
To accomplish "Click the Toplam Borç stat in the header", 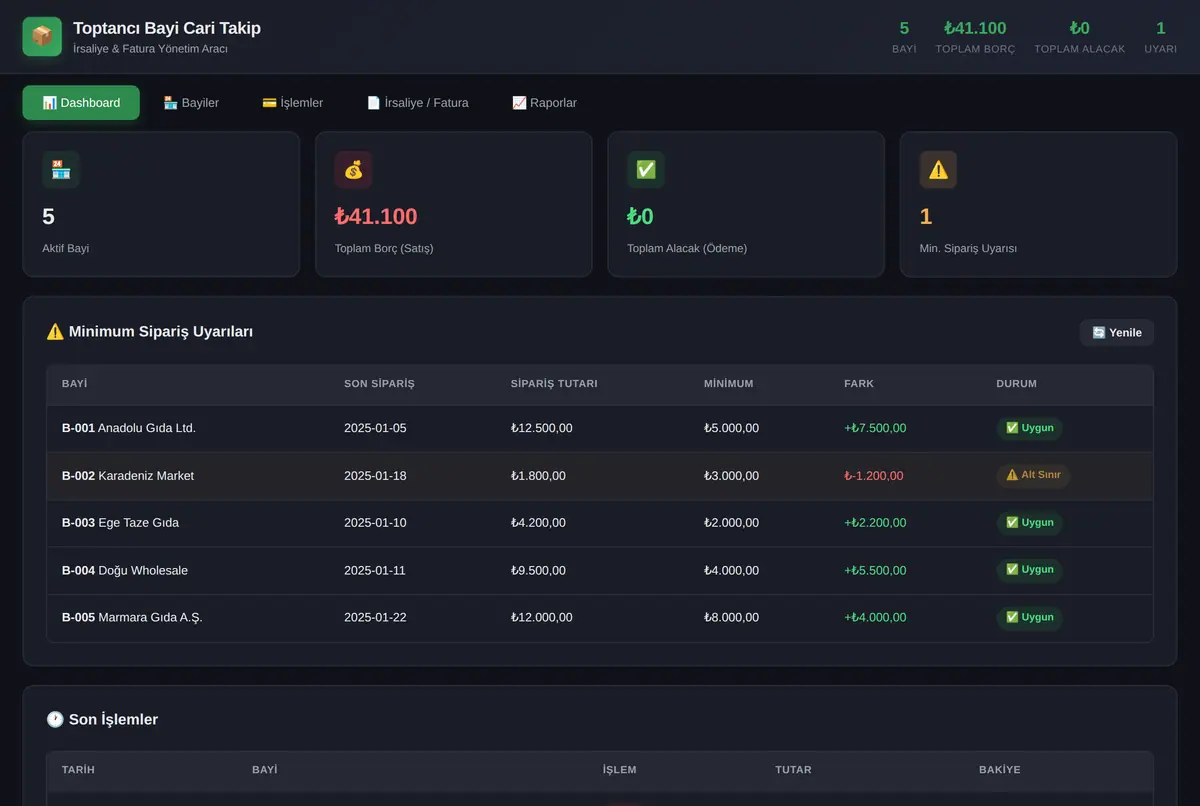I will [975, 37].
